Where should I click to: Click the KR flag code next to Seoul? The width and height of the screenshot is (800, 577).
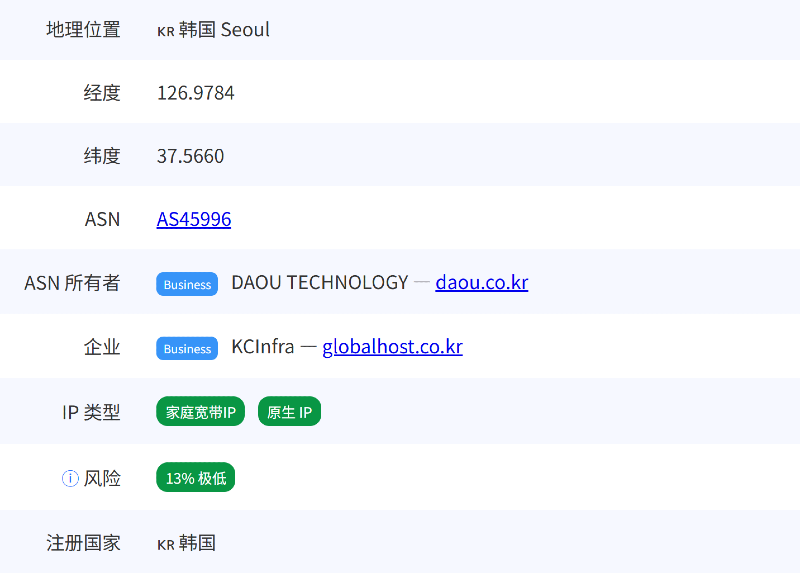click(166, 30)
